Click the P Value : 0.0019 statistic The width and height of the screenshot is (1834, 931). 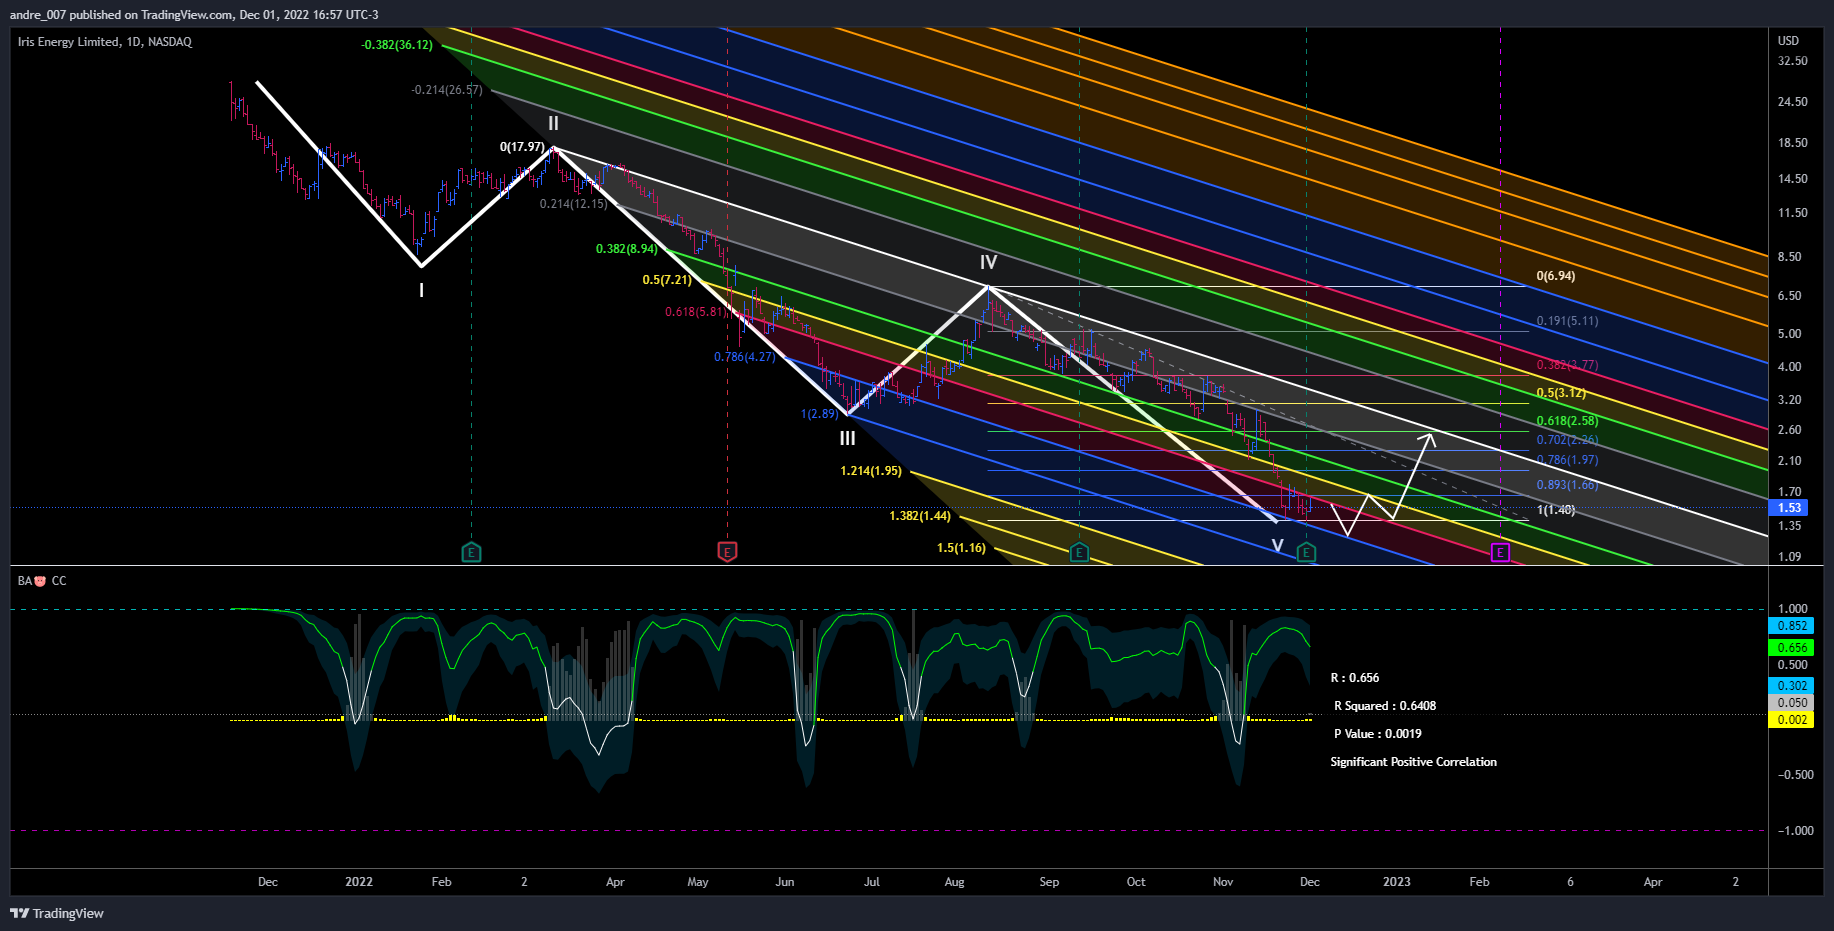pyautogui.click(x=1378, y=734)
